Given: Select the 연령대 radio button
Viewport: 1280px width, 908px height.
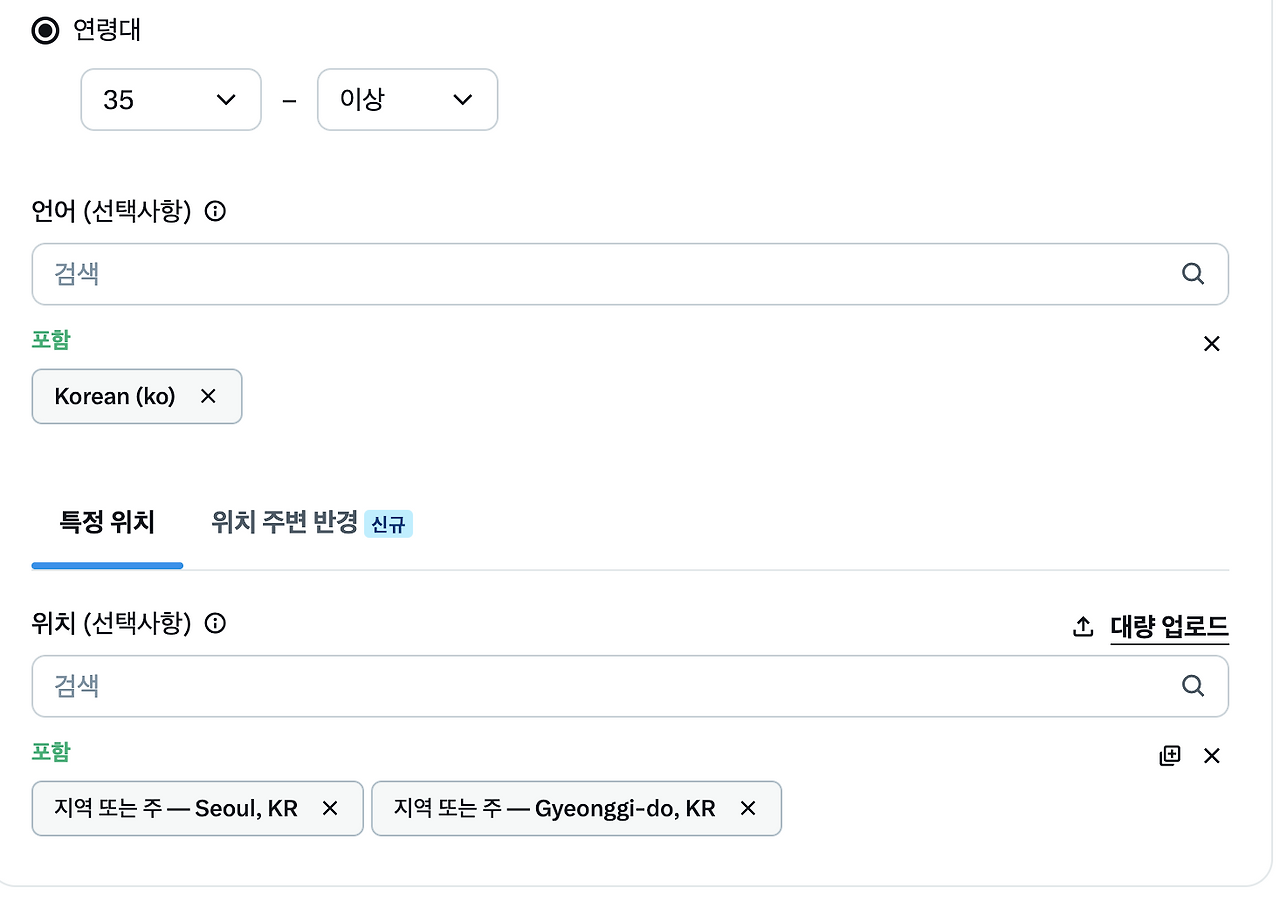Looking at the screenshot, I should (42, 30).
